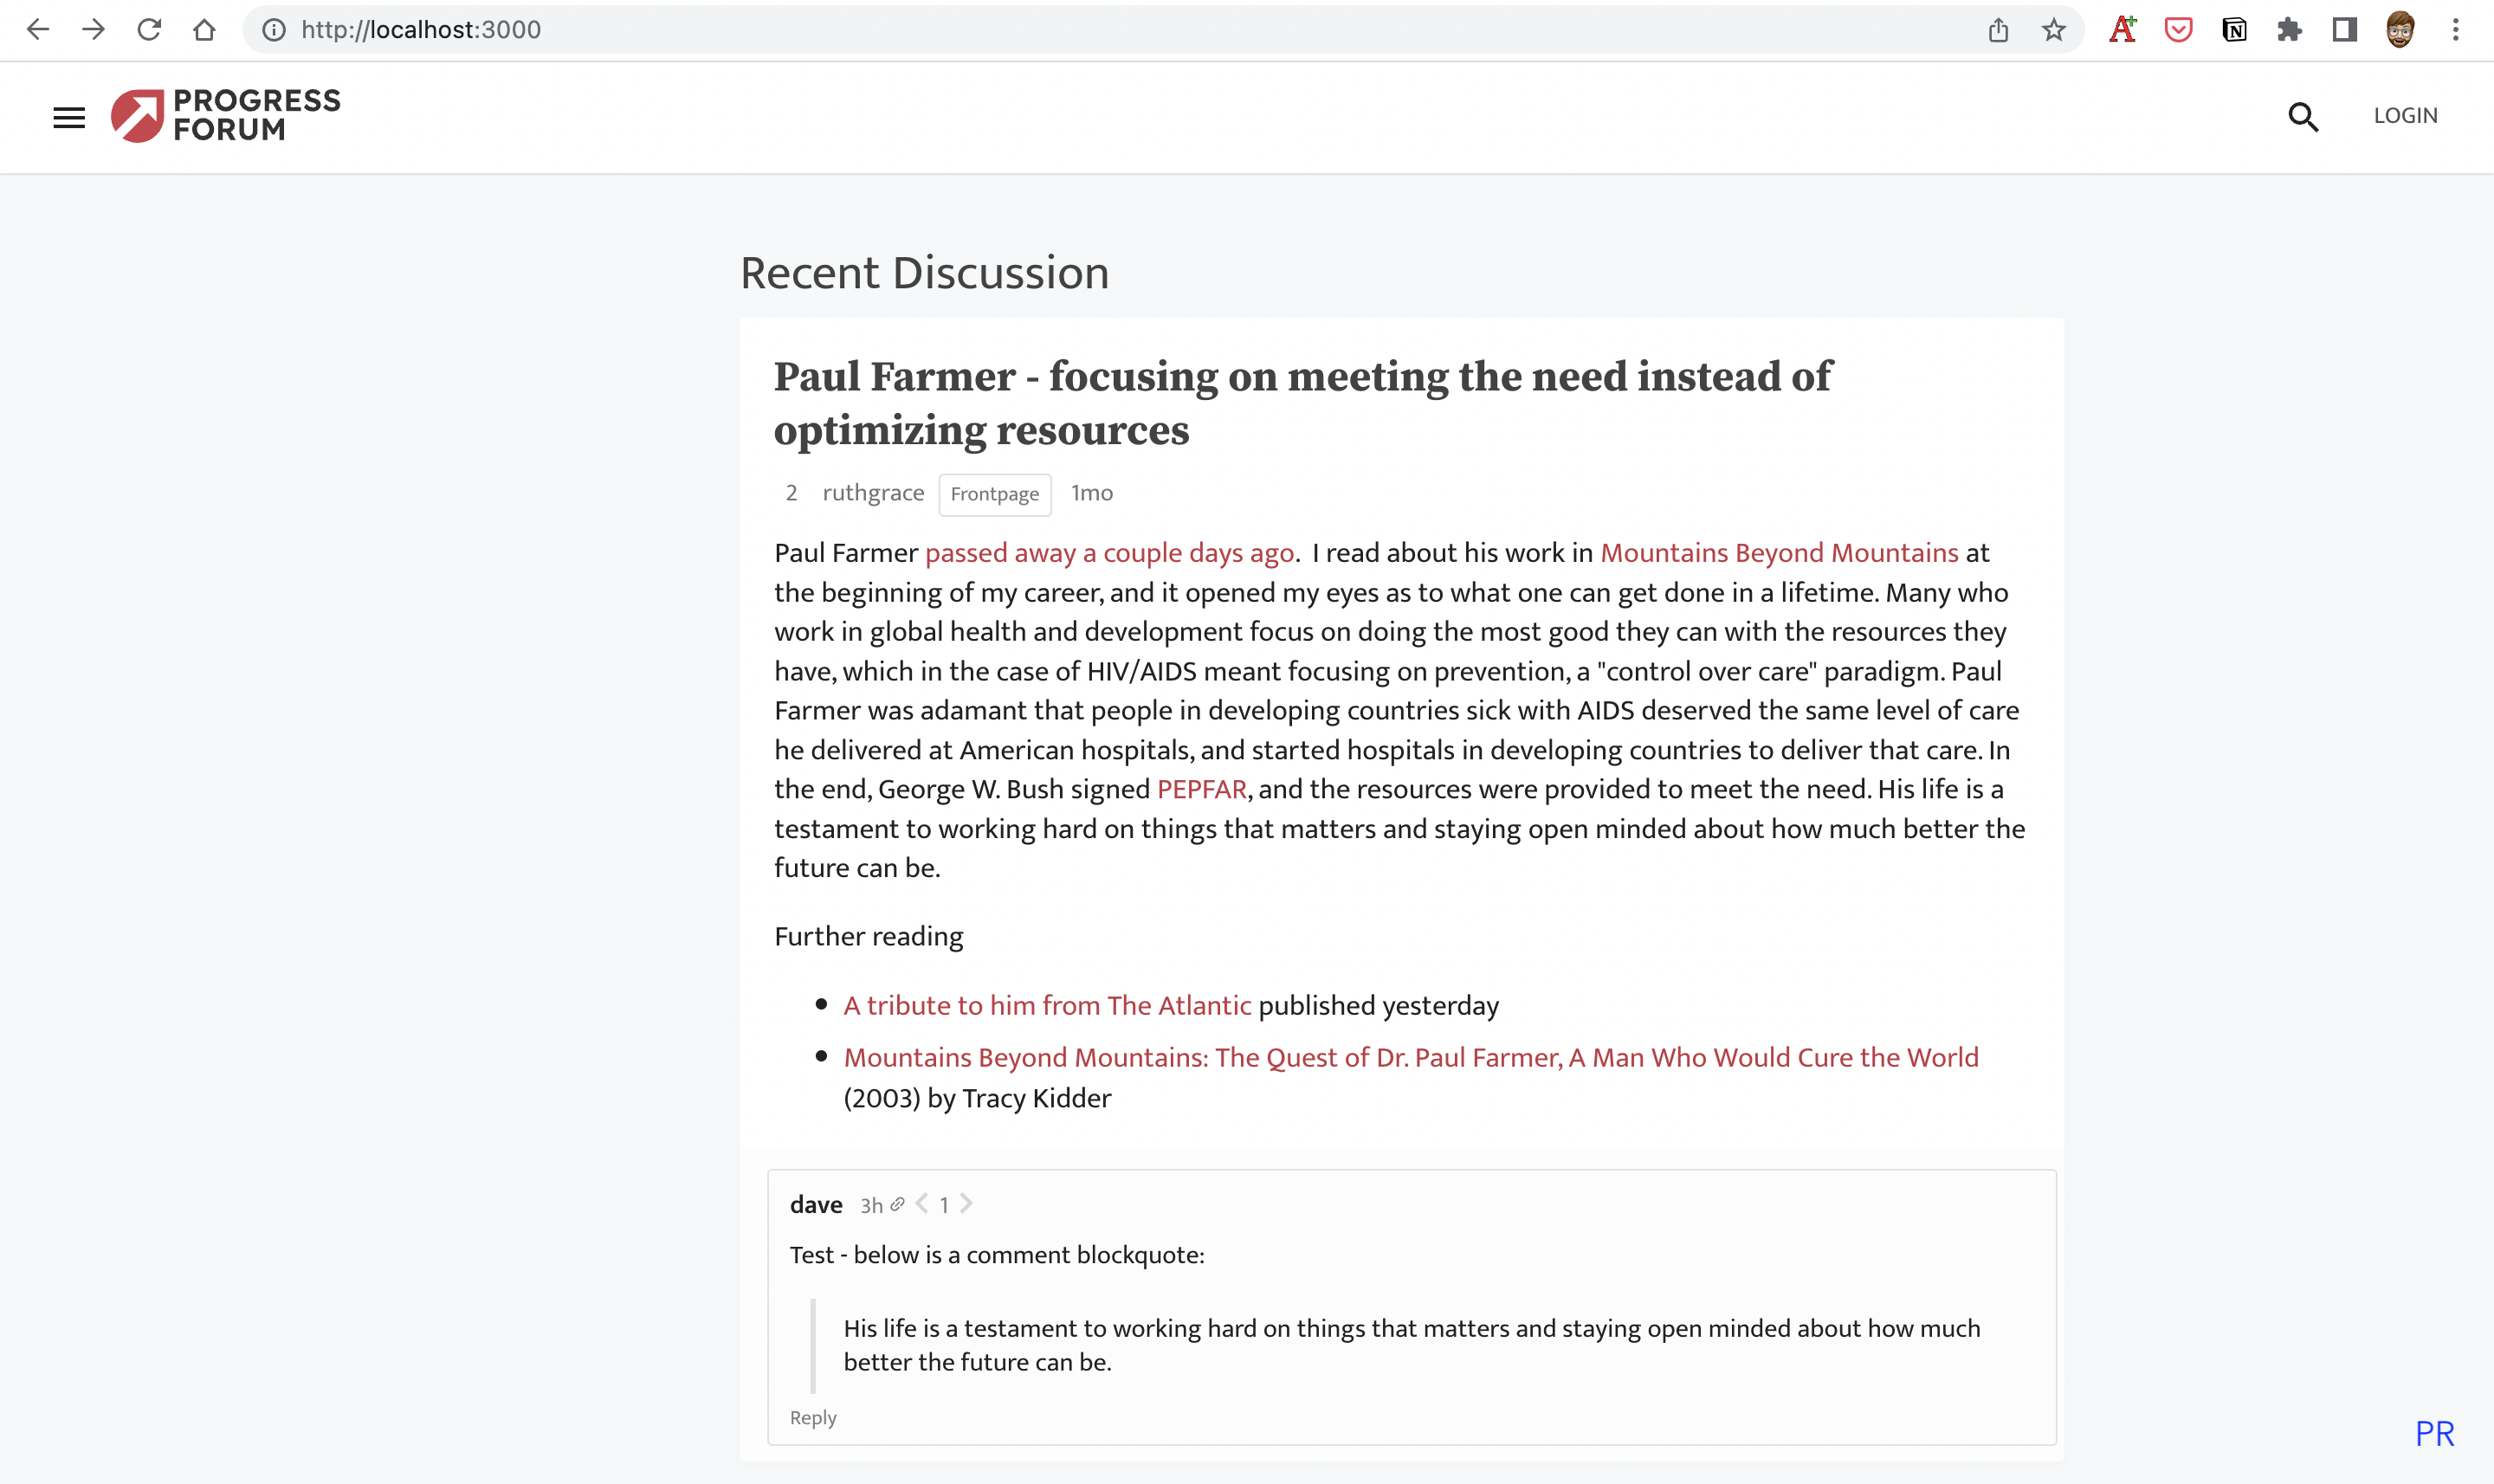Reload the page with browser refresh
This screenshot has height=1484, width=2494.
pos(149,30)
